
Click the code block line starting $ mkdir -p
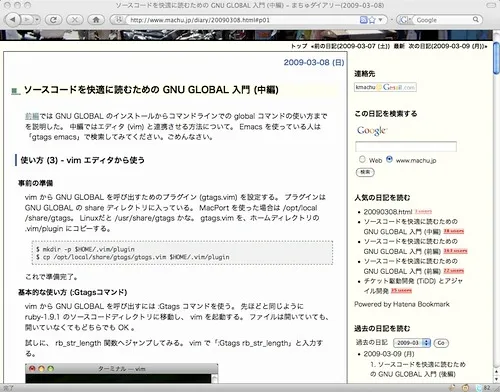pos(85,249)
